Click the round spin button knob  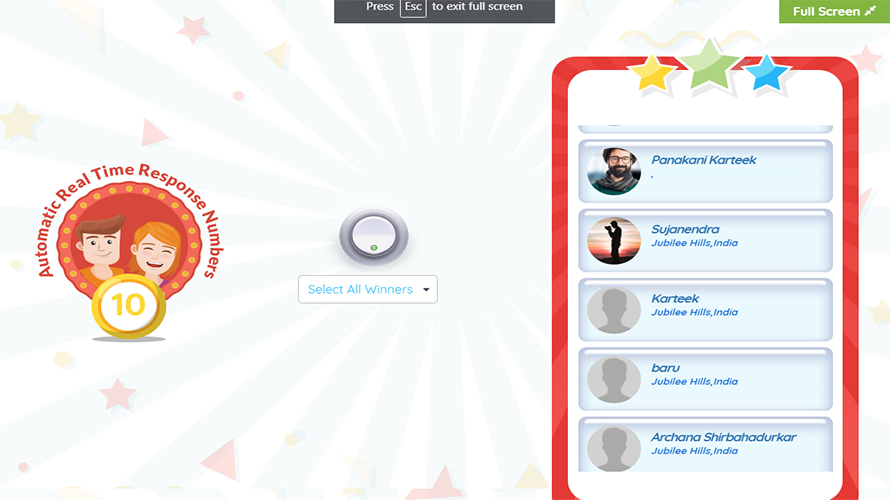(x=373, y=236)
